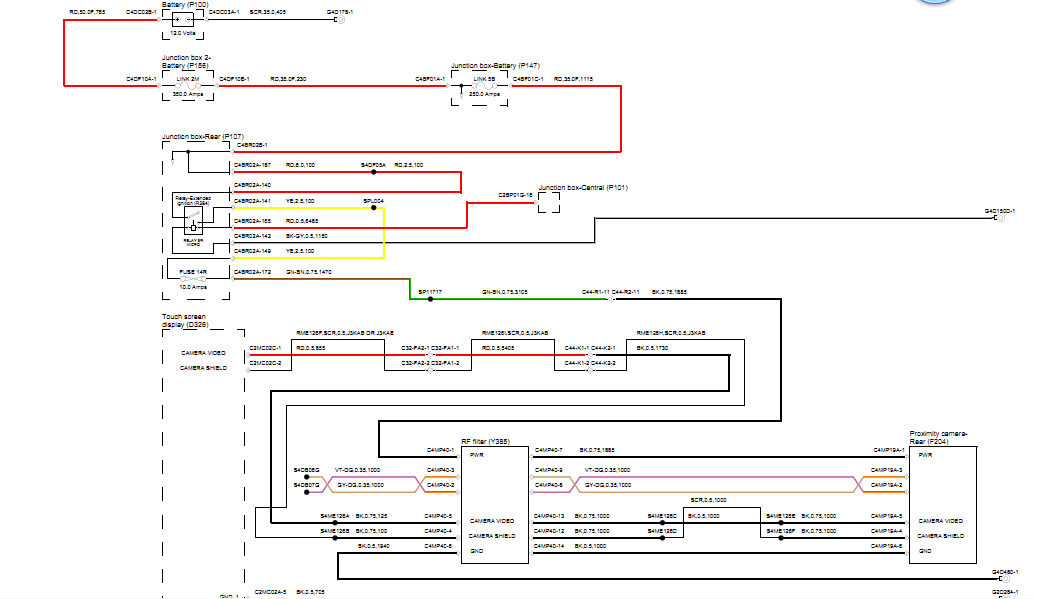Click splice dot S4DB07G
Viewport: 1037px width, 599px height.
[306, 492]
